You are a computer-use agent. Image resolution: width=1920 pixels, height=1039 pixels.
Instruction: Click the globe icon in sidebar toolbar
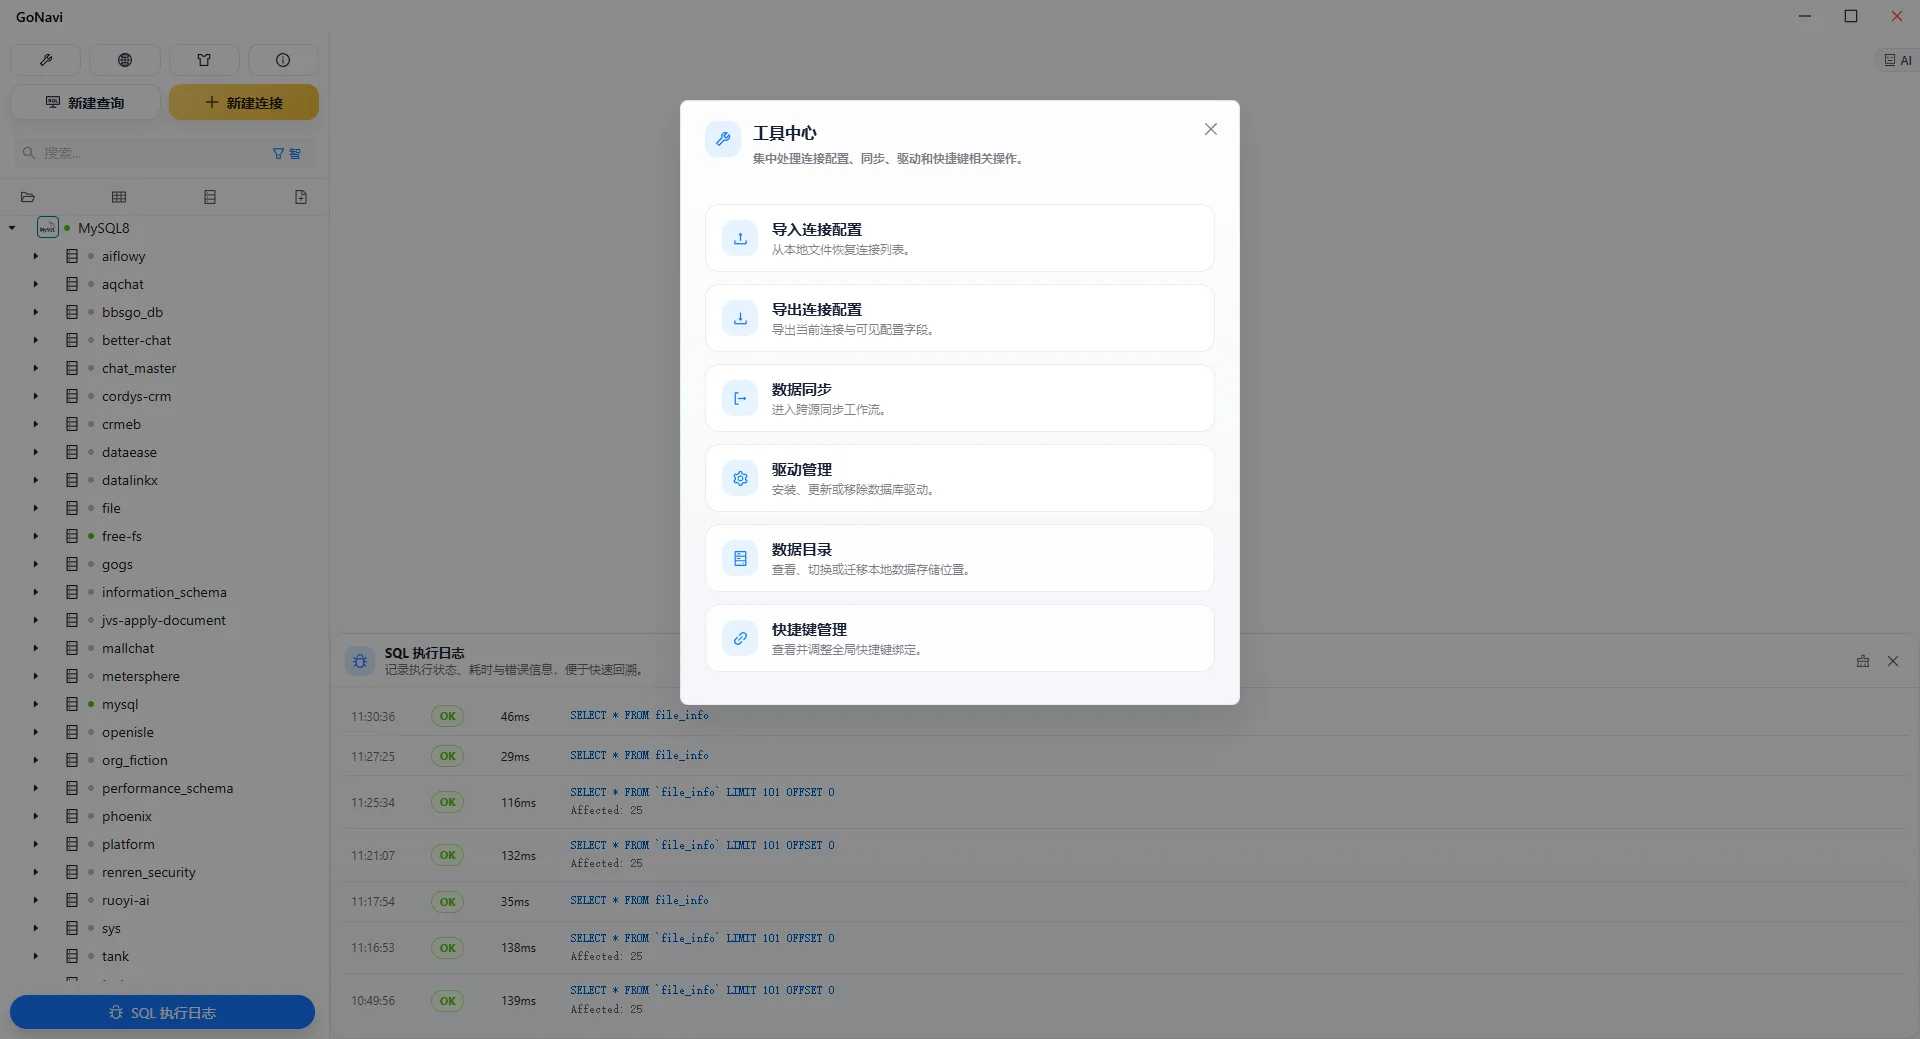coord(125,60)
